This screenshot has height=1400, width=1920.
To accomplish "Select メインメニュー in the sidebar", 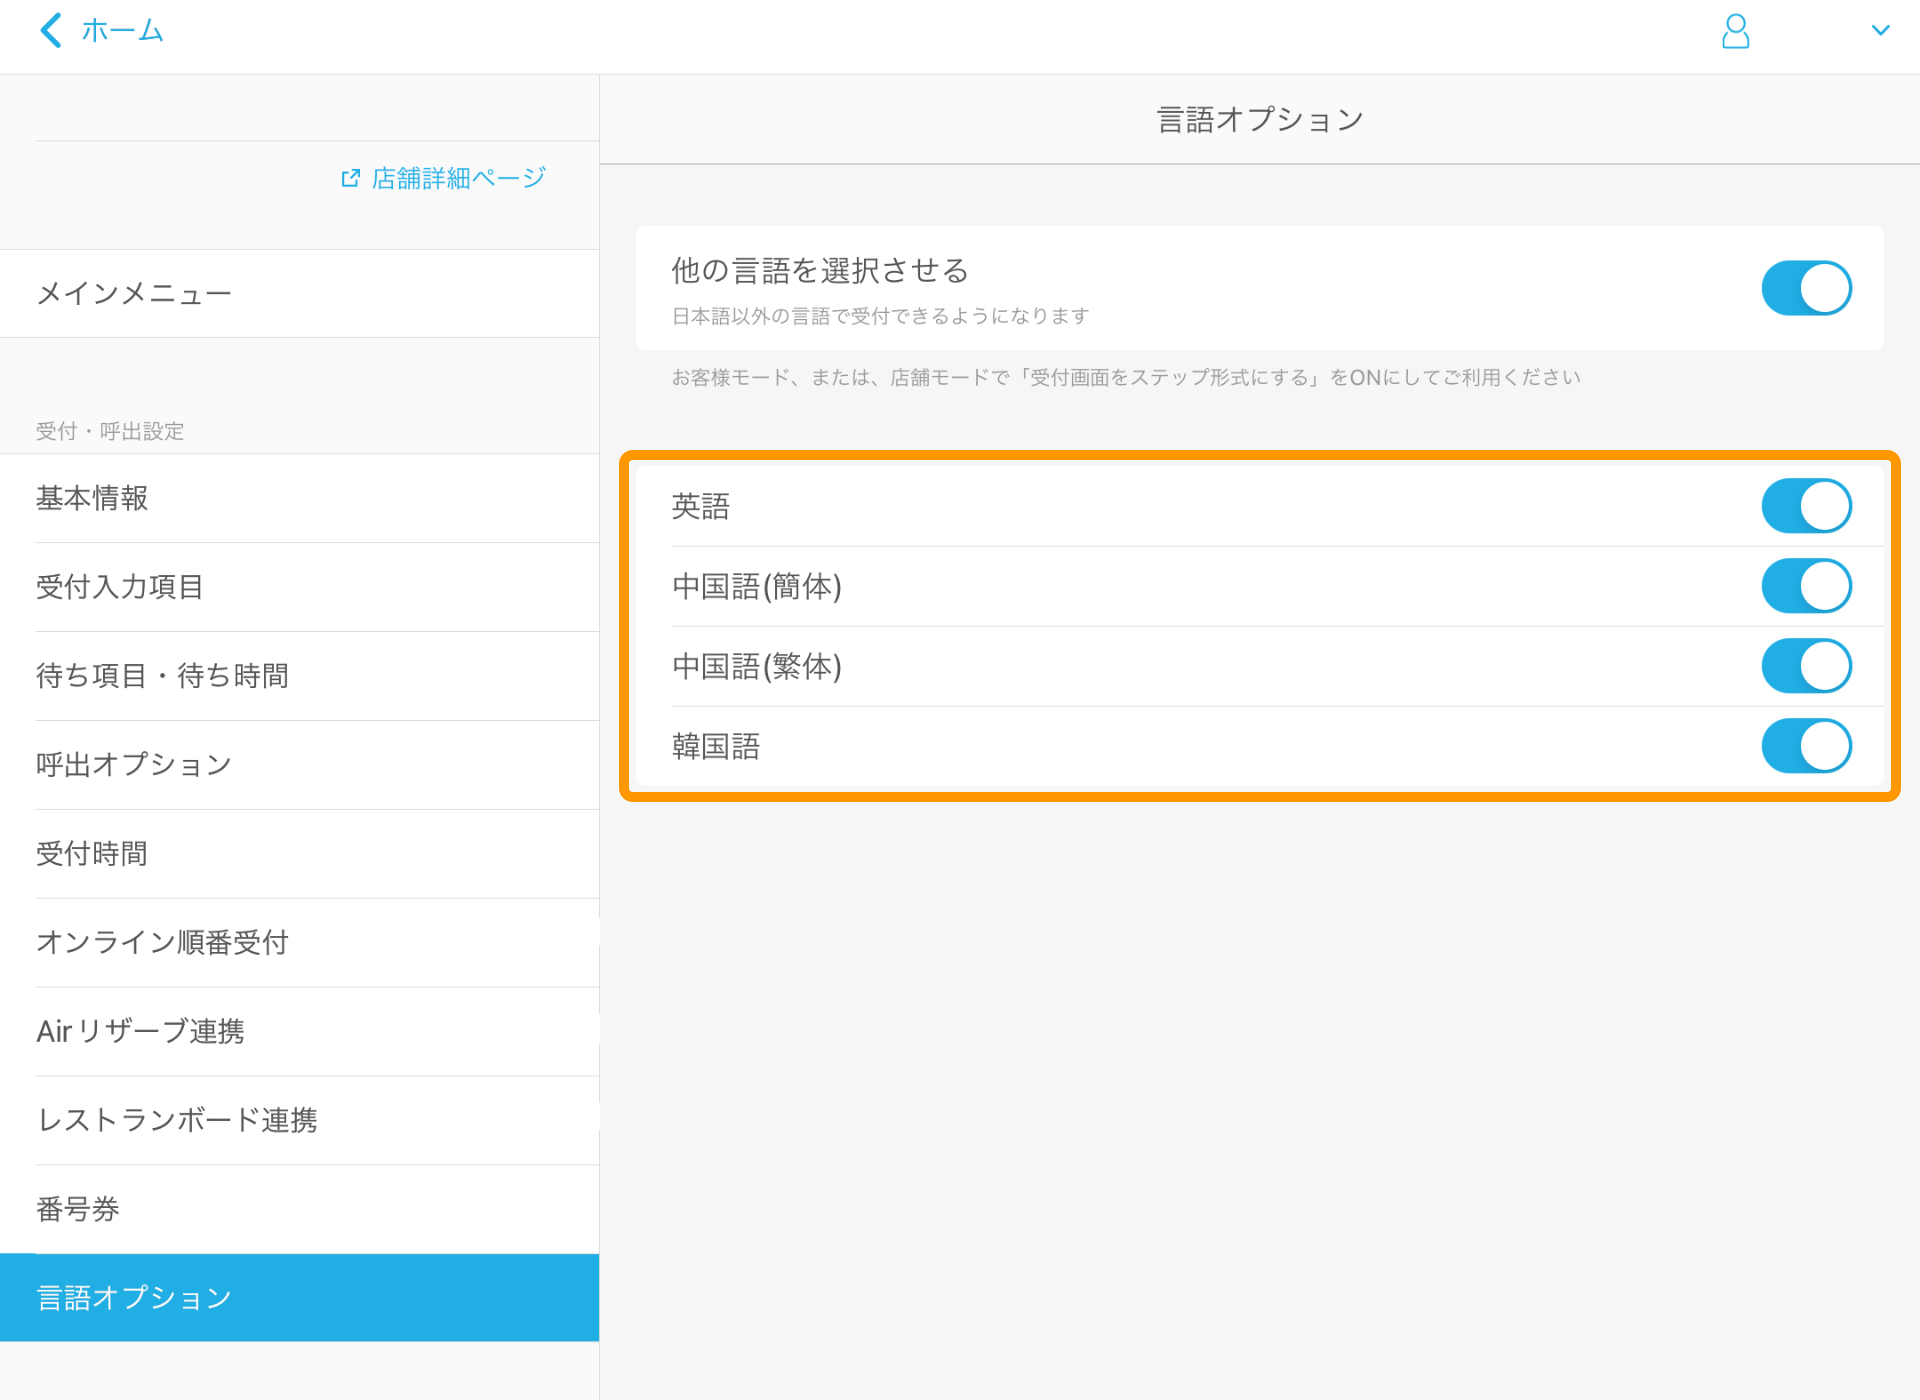I will tap(136, 292).
